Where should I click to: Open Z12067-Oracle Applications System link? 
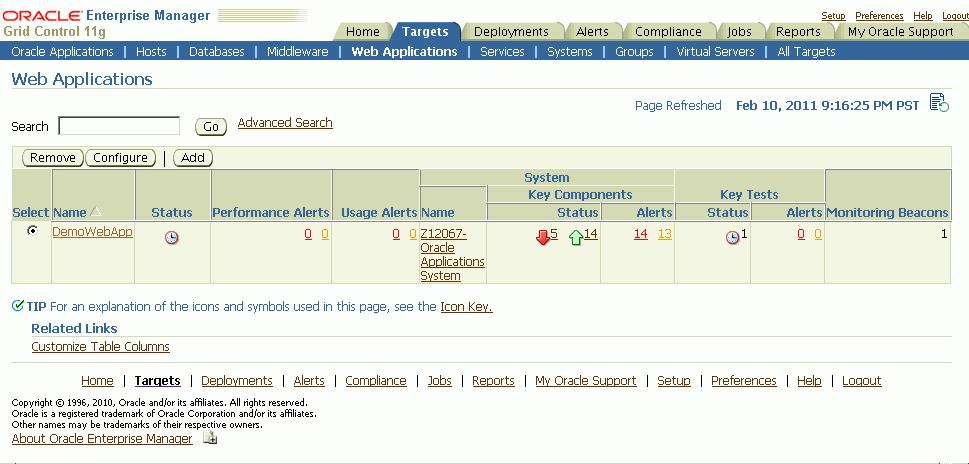tap(452, 255)
